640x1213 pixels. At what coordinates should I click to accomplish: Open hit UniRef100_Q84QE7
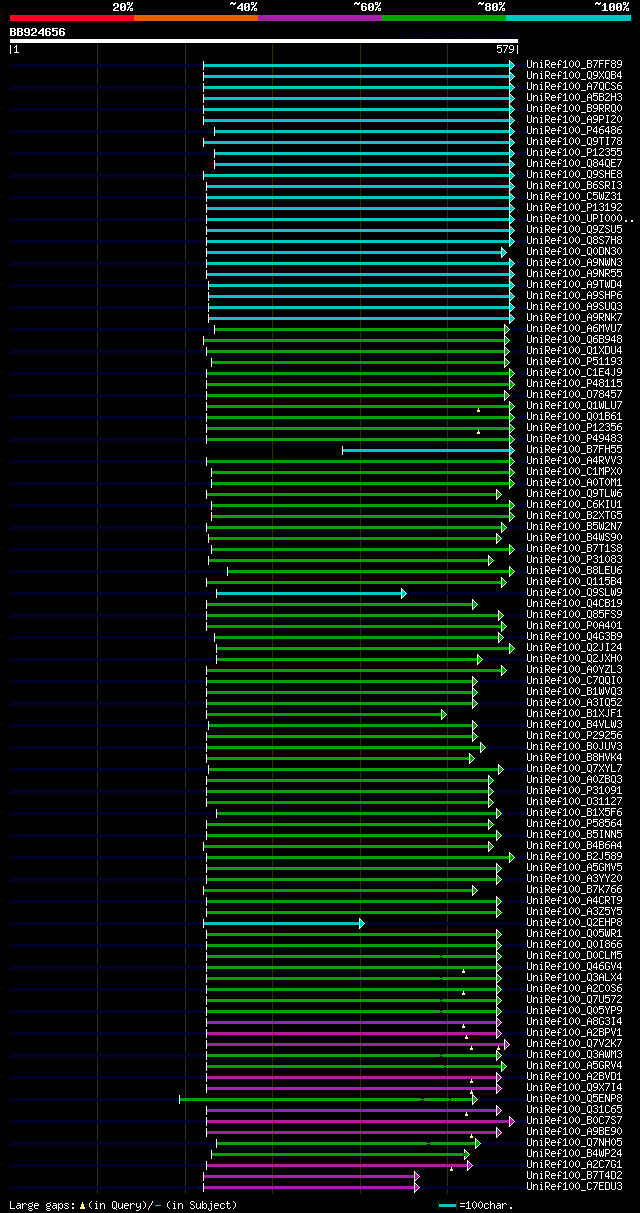[x=574, y=164]
